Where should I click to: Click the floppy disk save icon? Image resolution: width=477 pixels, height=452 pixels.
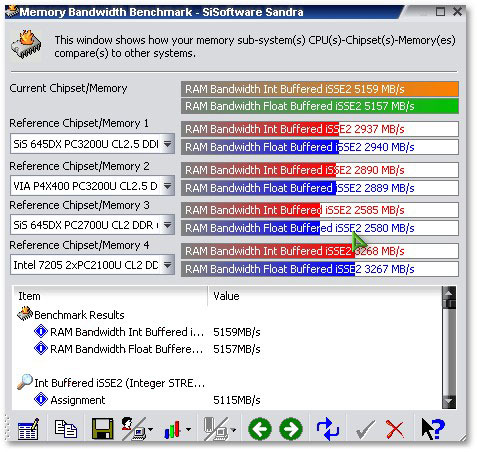102,429
